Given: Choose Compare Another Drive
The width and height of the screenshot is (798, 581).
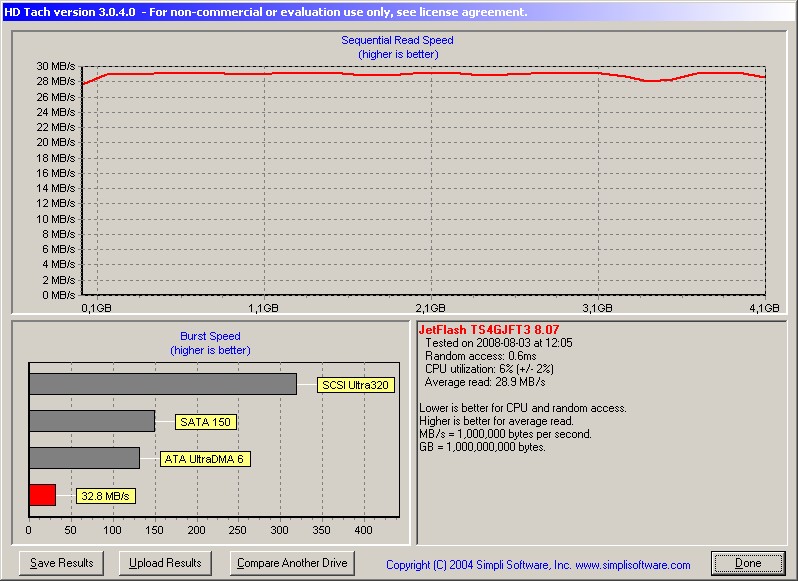Looking at the screenshot, I should (292, 563).
